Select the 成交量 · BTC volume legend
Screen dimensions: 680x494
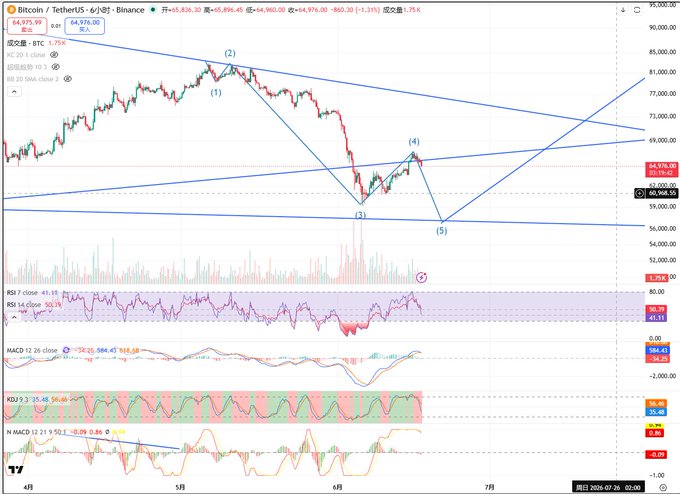(x=26, y=43)
